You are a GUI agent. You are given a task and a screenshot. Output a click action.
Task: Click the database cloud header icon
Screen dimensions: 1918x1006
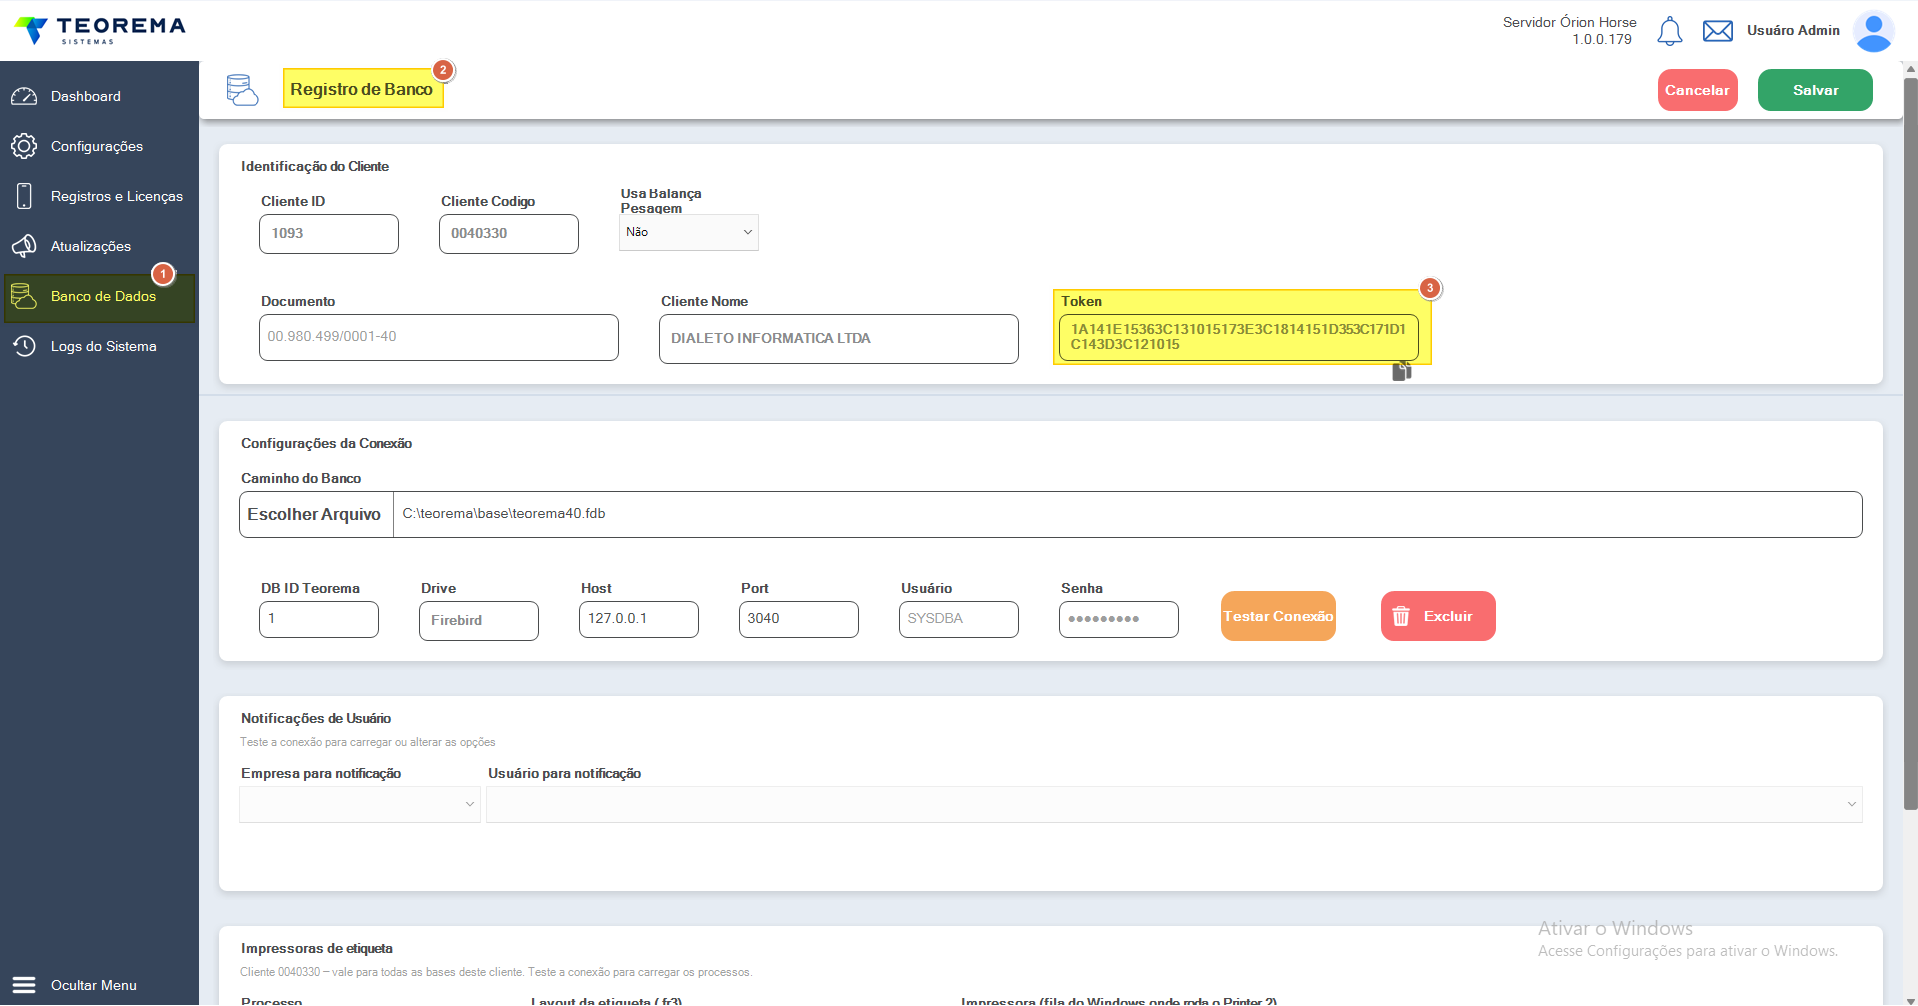coord(242,90)
